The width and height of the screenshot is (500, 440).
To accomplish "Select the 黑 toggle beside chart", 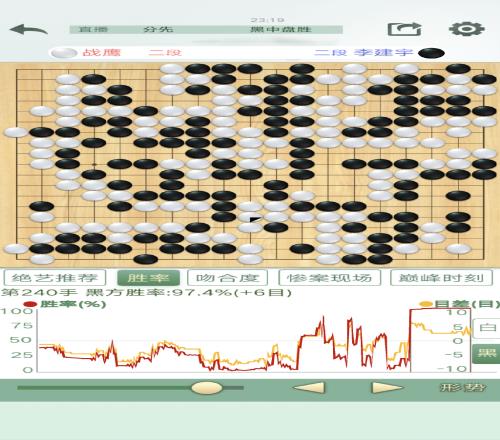I will point(487,353).
